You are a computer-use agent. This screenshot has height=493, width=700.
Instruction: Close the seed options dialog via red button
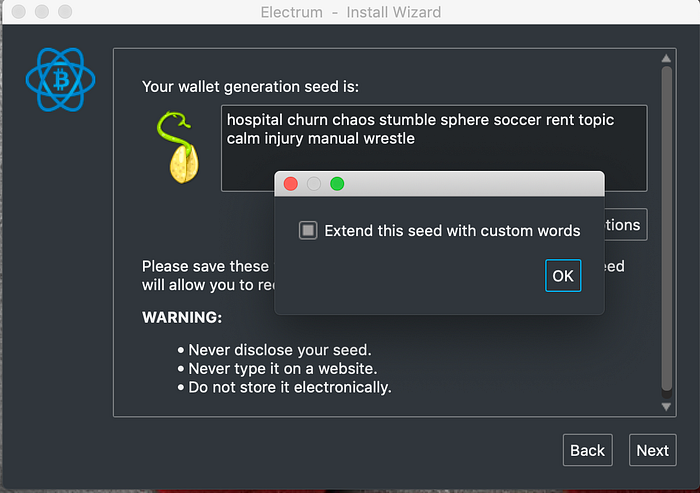tap(291, 184)
